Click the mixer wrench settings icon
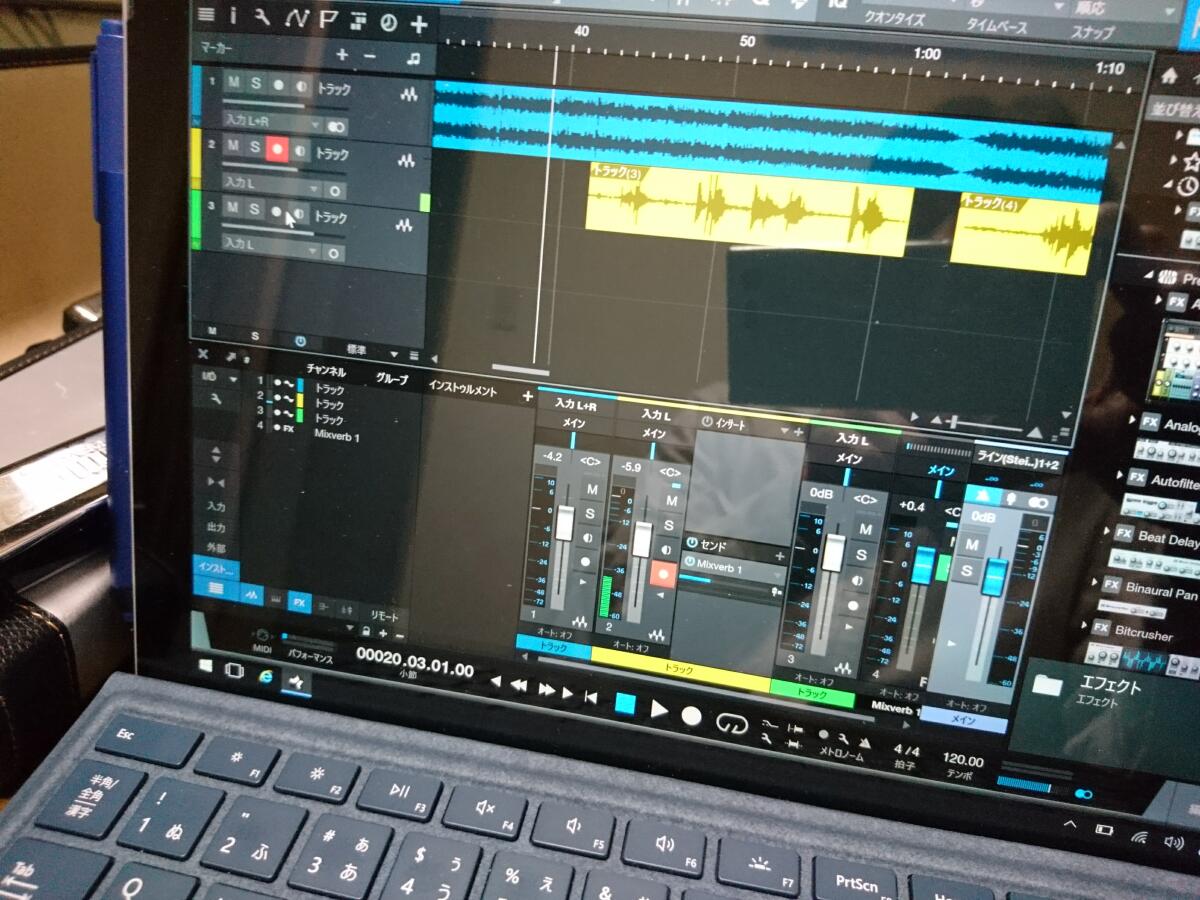 [215, 399]
